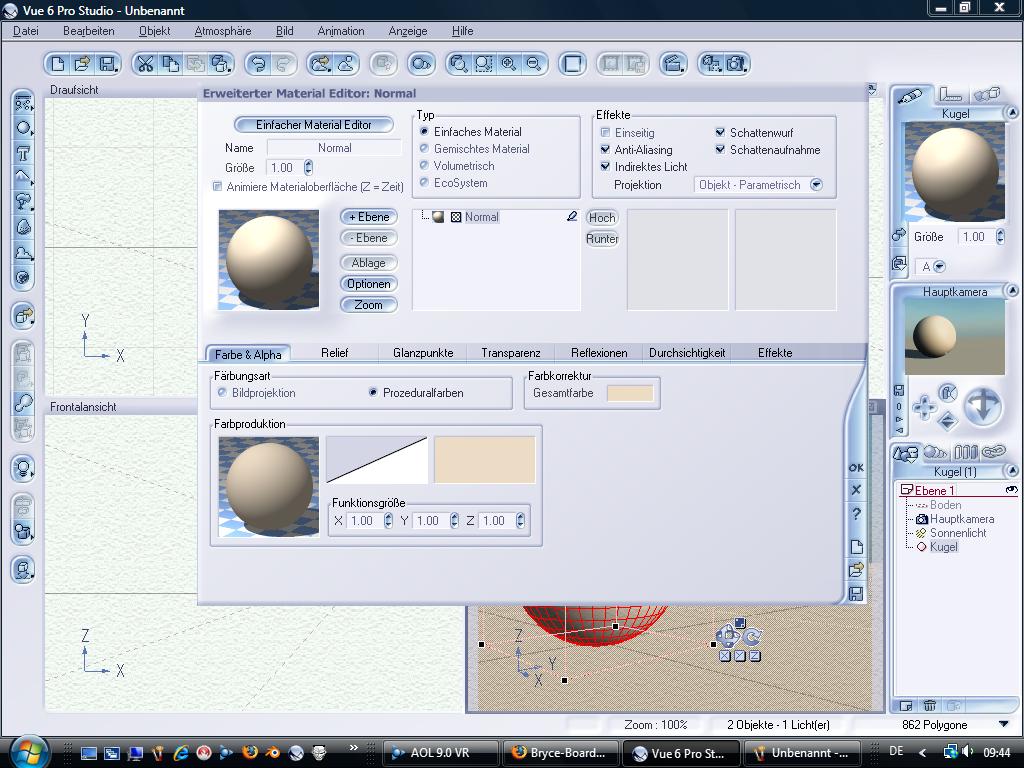Select Einfaches Material radio button
This screenshot has height=768, width=1024.
coord(424,131)
